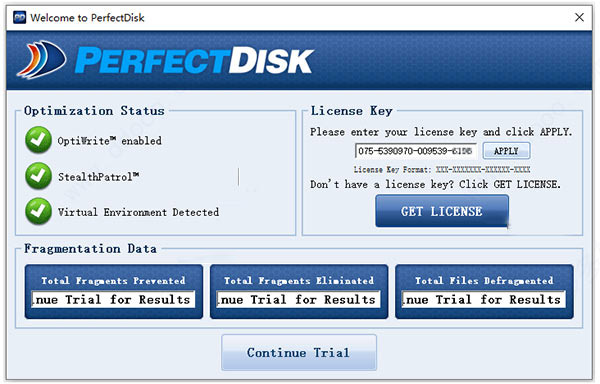The height and width of the screenshot is (384, 600).
Task: Focus the license key input field
Action: click(x=416, y=151)
